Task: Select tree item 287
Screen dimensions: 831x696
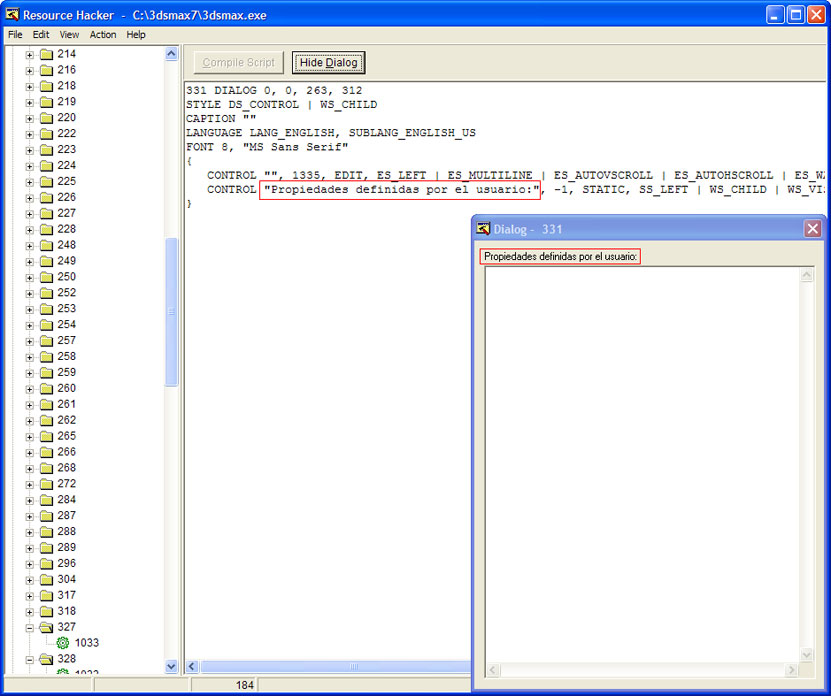Action: [67, 515]
